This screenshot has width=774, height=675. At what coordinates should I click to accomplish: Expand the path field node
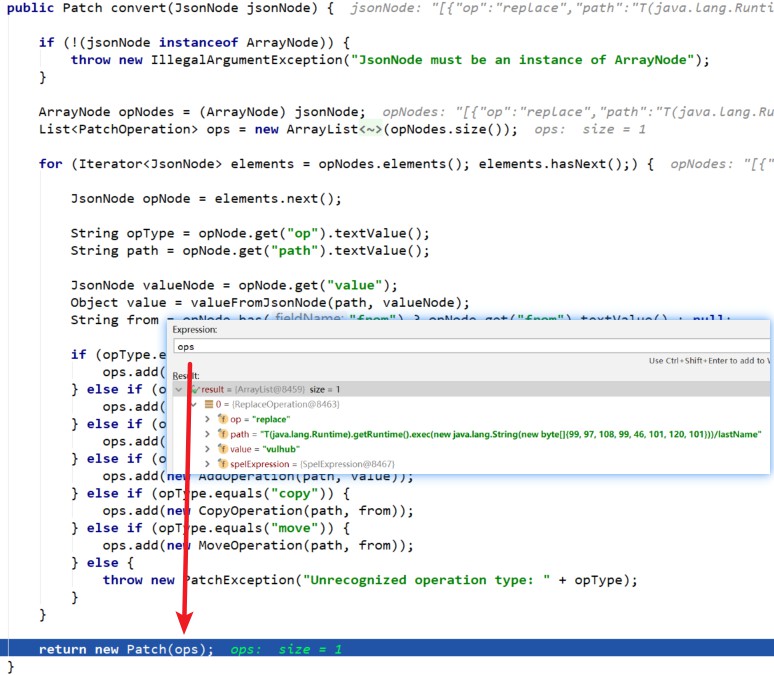coord(207,434)
